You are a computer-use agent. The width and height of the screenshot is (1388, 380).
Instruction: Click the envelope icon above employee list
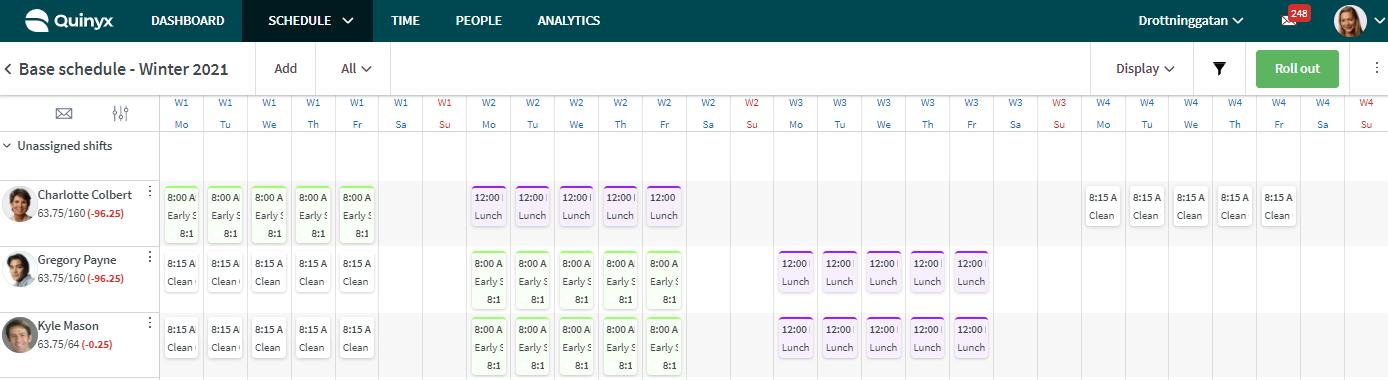point(64,113)
